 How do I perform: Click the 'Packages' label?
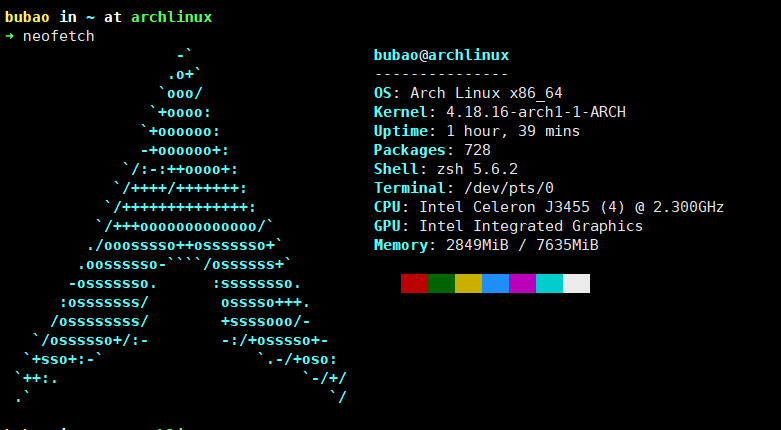click(x=409, y=150)
